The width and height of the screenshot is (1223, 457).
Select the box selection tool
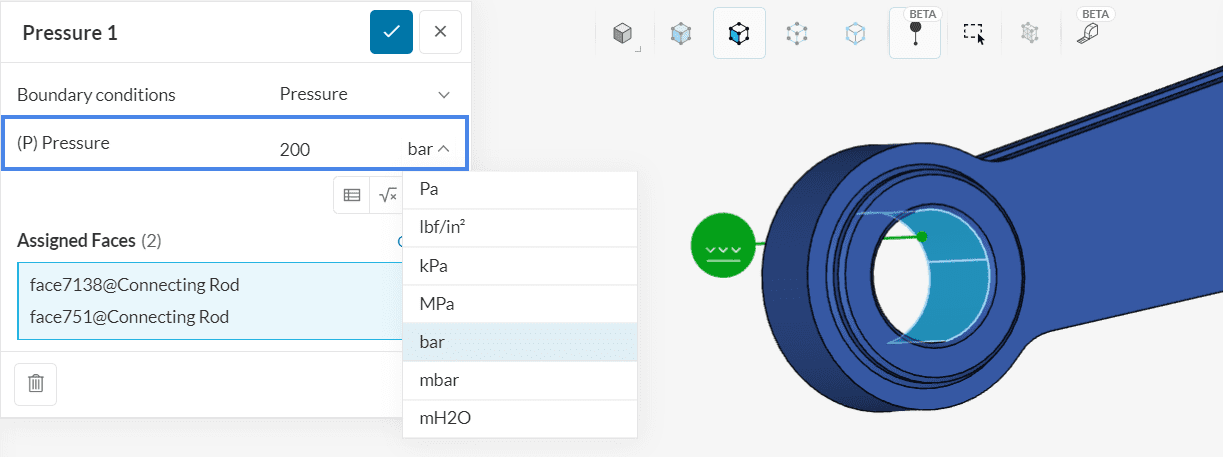pyautogui.click(x=973, y=34)
